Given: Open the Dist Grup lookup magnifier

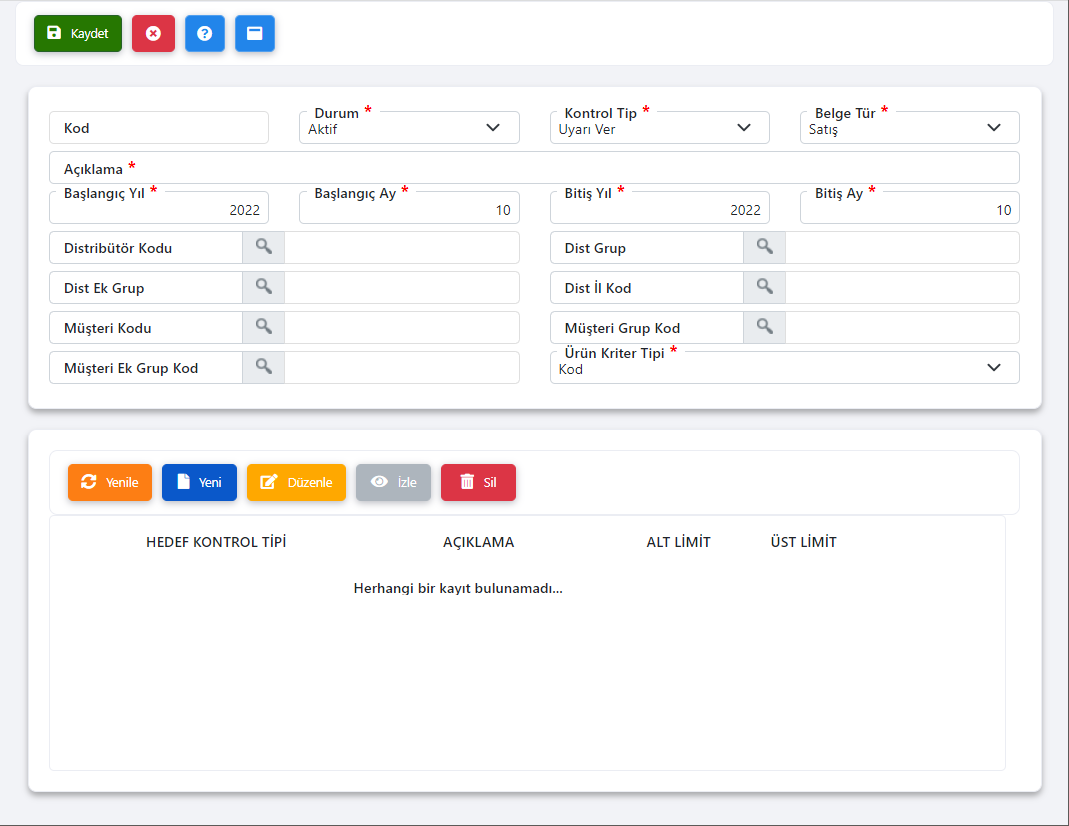Looking at the screenshot, I should pos(764,247).
